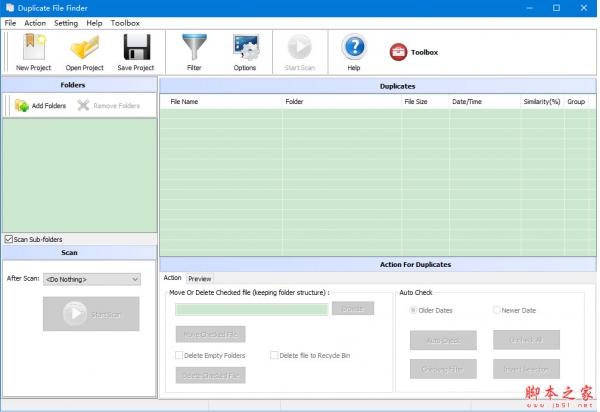Image resolution: width=600 pixels, height=412 pixels.
Task: Sort by the Group column header
Action: (x=576, y=102)
